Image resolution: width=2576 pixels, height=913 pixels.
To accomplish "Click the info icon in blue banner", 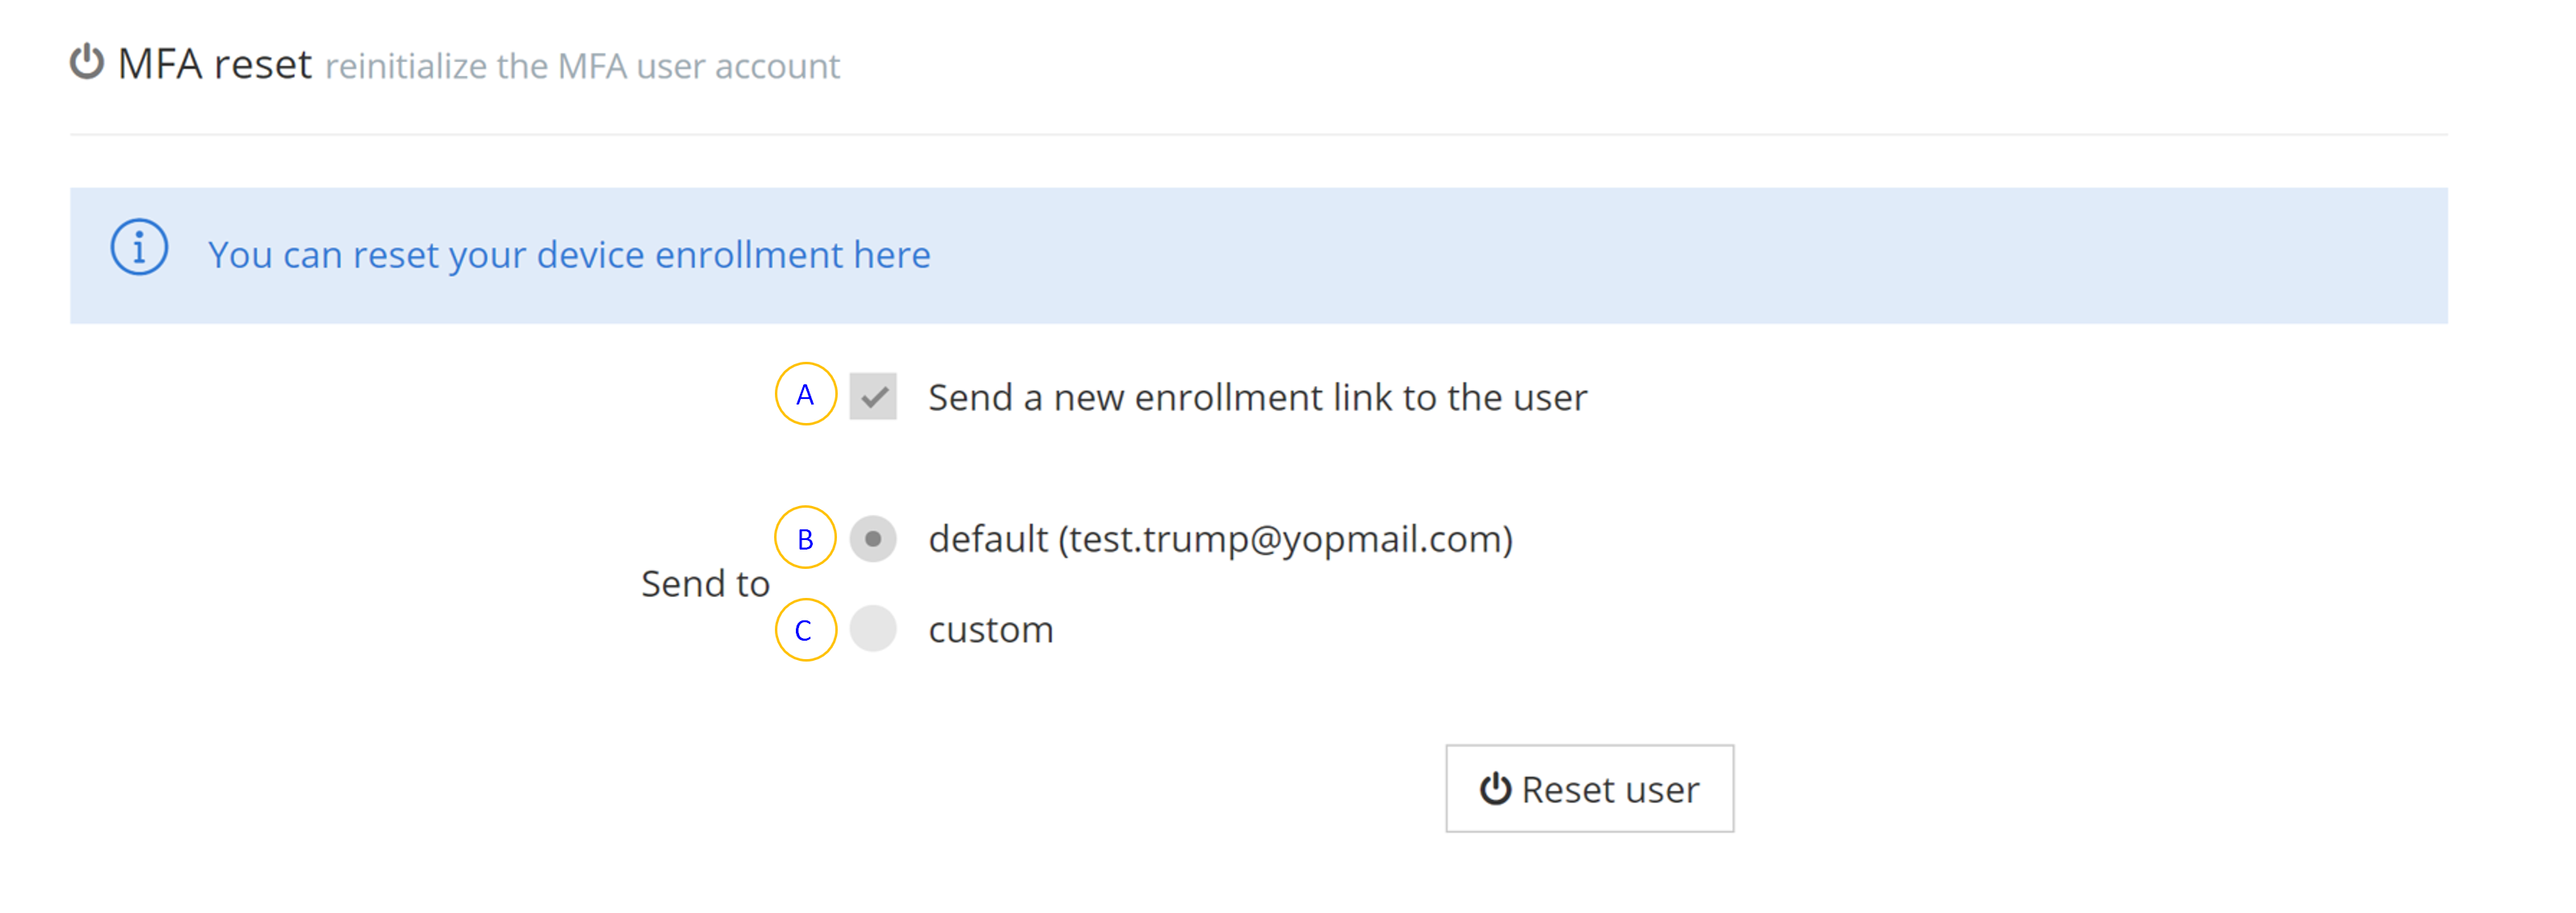I will point(139,248).
